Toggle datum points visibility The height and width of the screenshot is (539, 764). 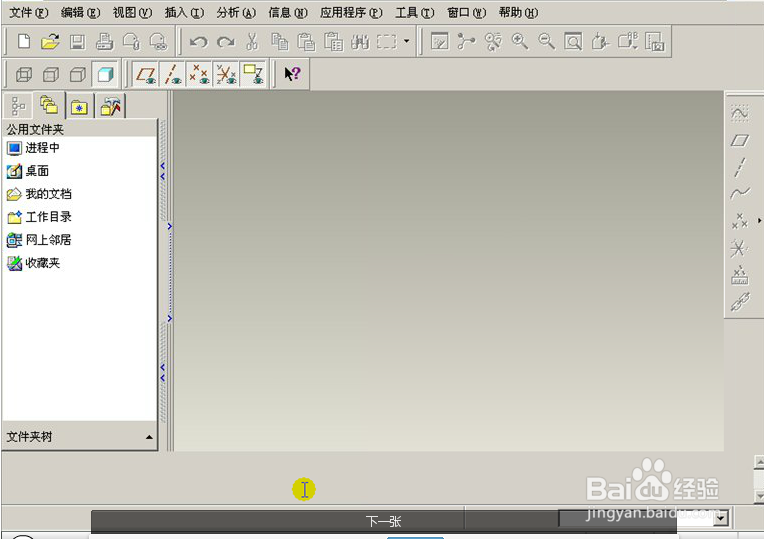pyautogui.click(x=199, y=75)
